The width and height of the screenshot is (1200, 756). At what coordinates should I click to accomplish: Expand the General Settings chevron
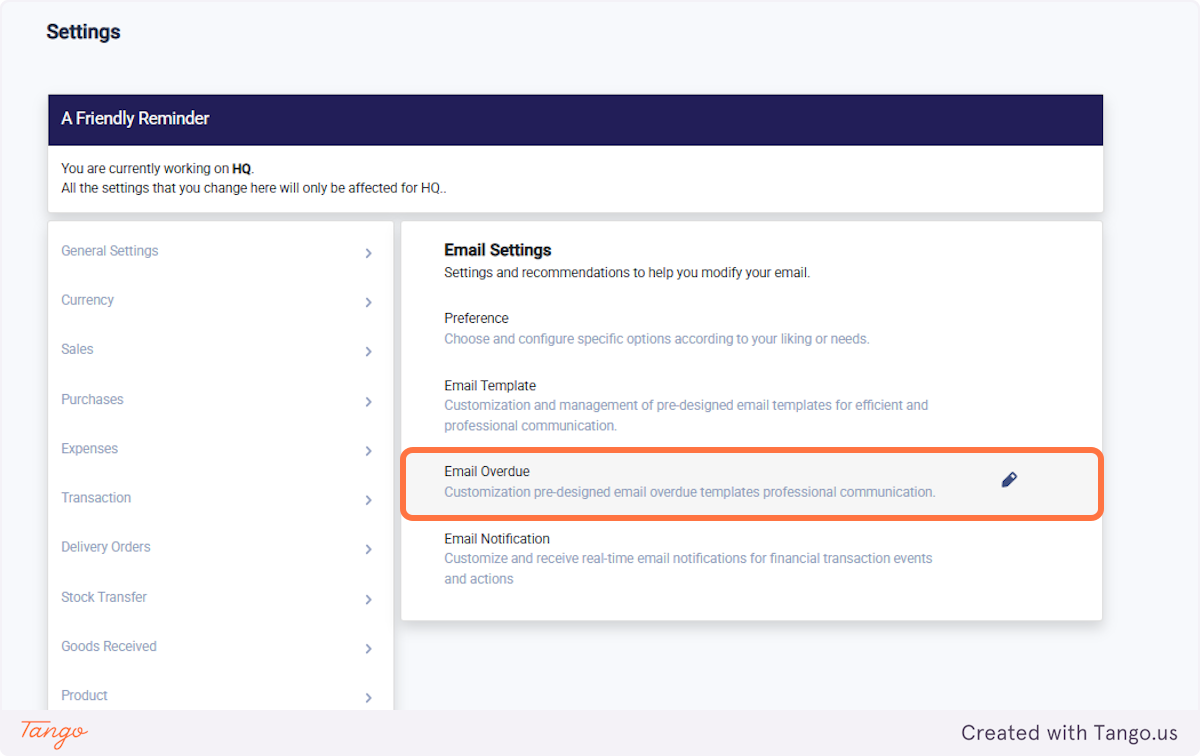(x=368, y=253)
